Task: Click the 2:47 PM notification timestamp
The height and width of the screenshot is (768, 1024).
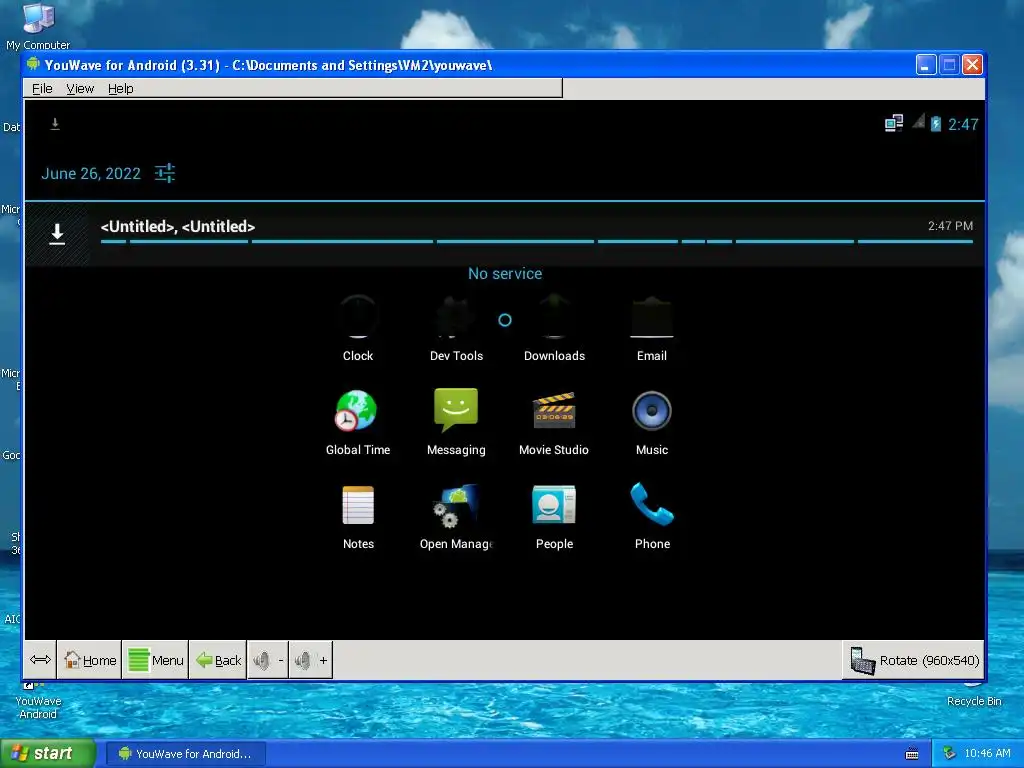Action: click(950, 226)
